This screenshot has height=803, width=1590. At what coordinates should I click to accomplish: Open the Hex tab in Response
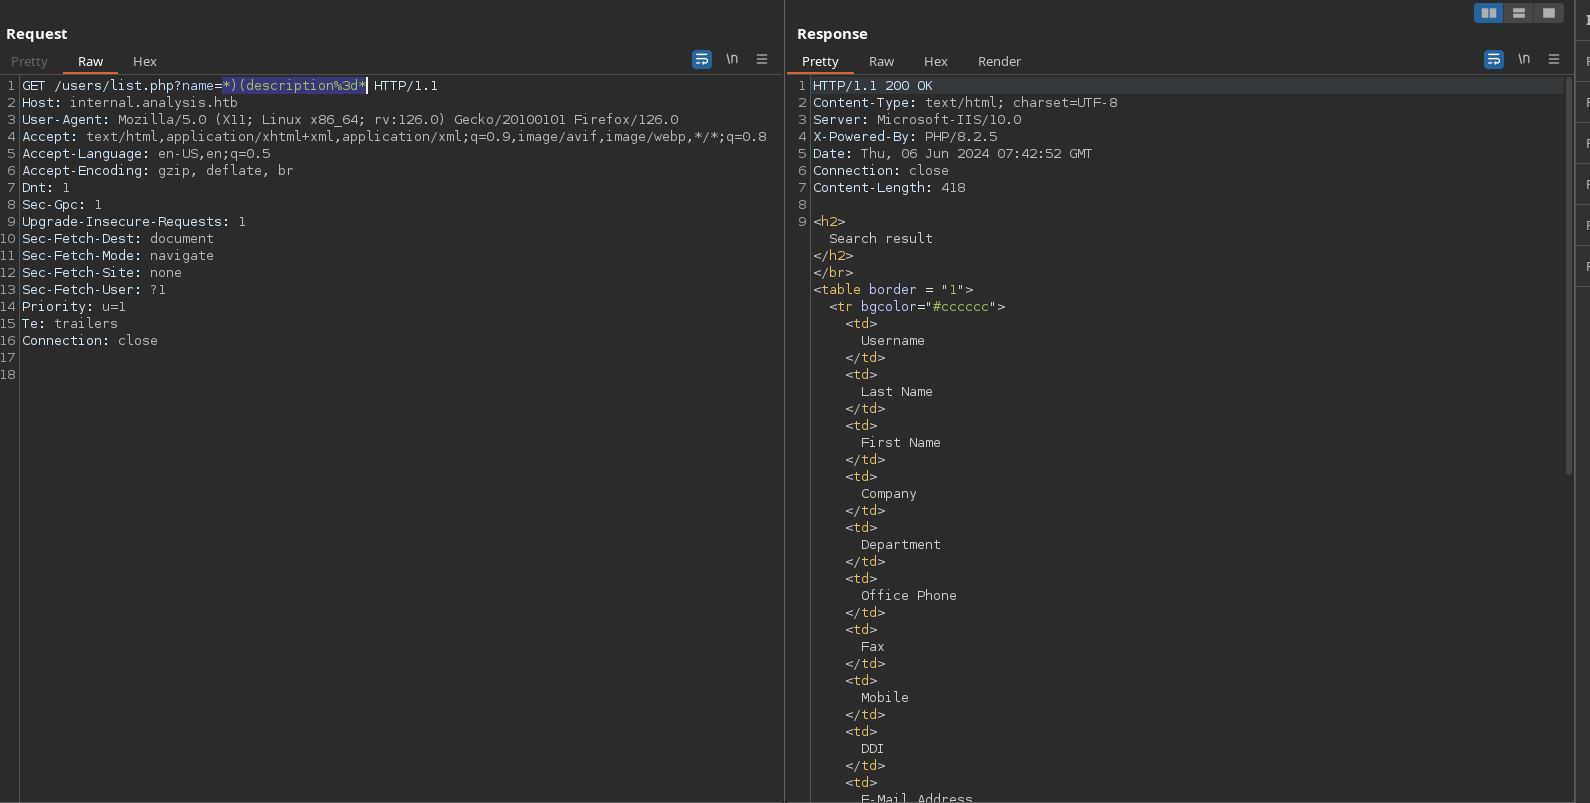936,62
